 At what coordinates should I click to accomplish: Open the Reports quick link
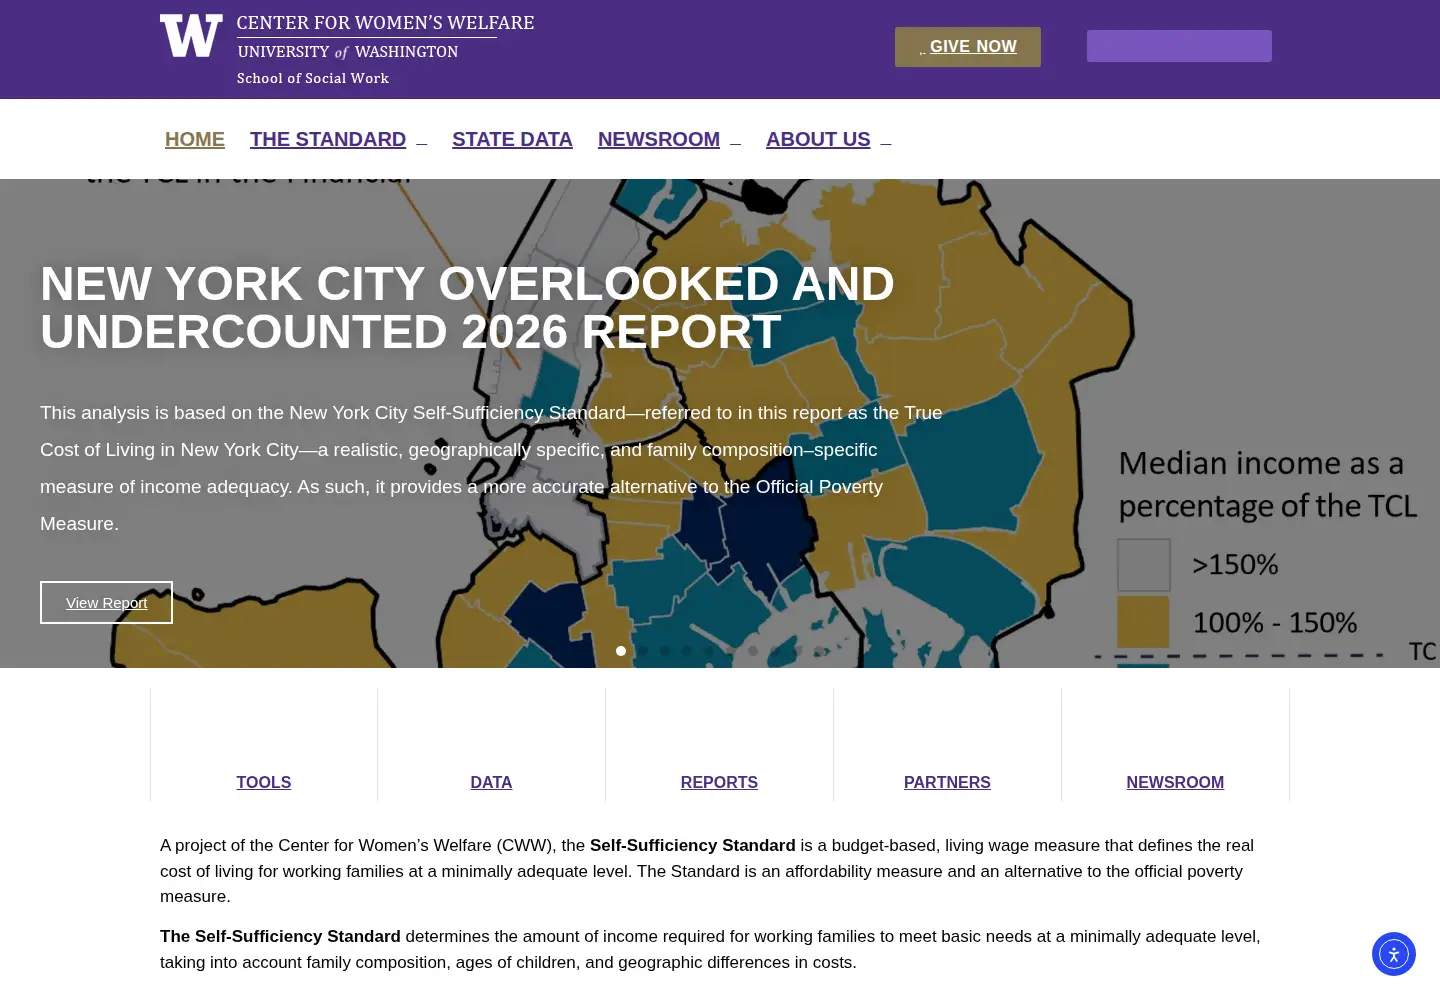click(x=719, y=782)
